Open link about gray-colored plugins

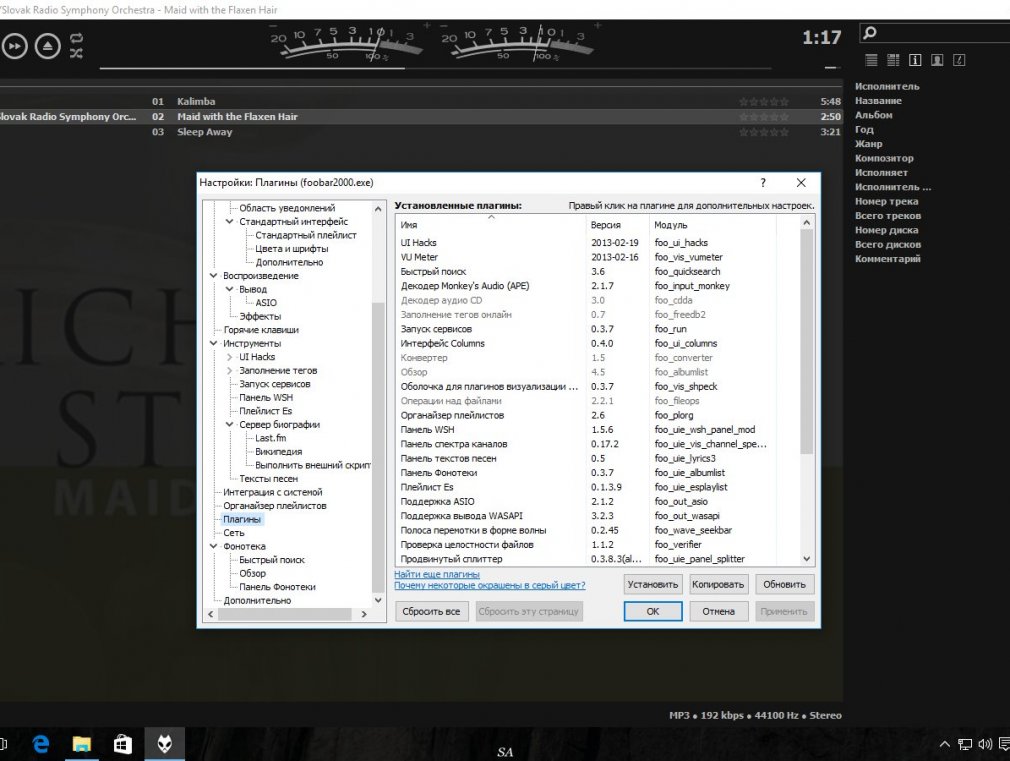coord(490,585)
